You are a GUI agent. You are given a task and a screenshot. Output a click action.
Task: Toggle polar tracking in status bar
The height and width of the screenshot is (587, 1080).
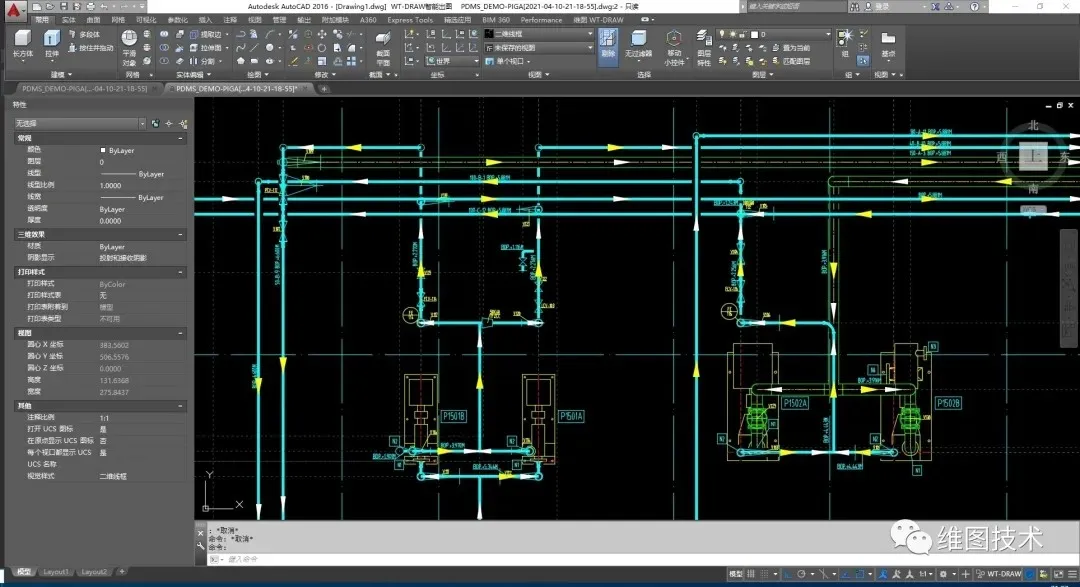click(801, 574)
